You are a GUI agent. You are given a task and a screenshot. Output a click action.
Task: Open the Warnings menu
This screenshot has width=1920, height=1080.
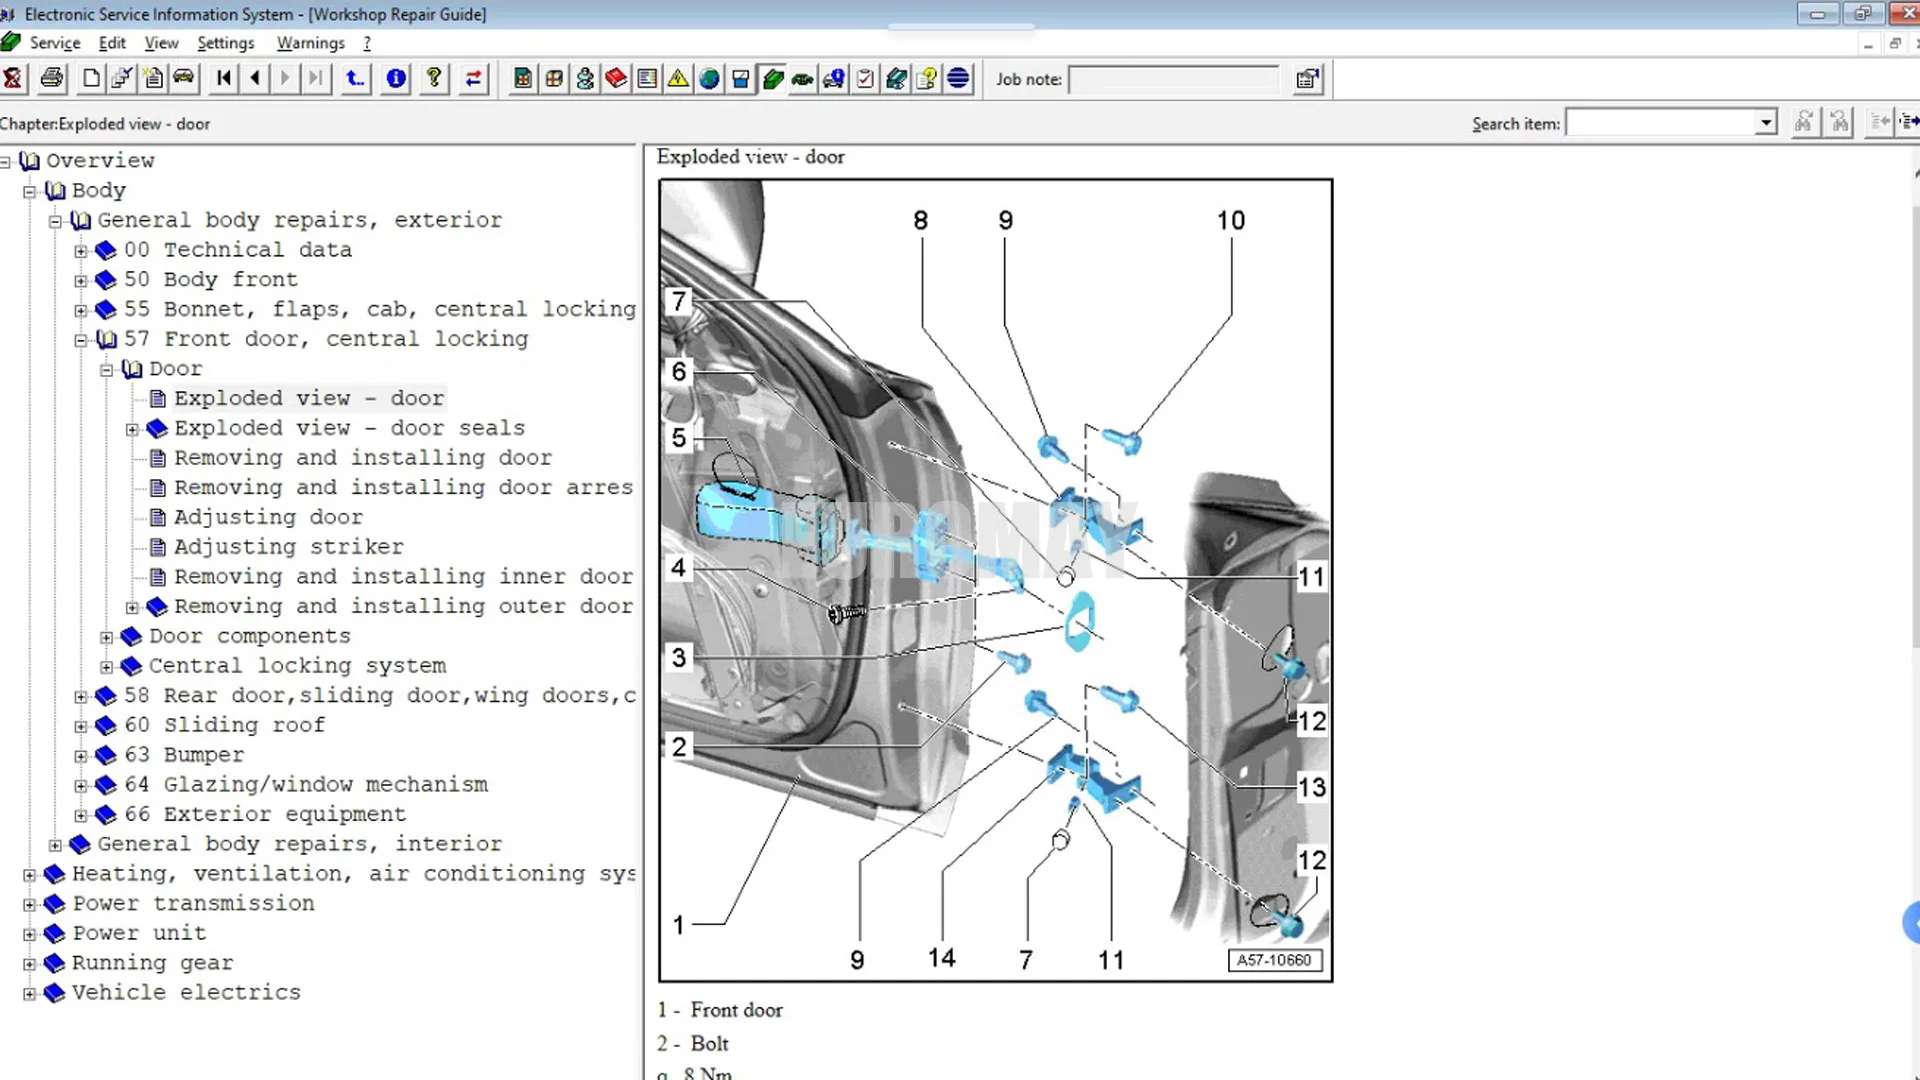coord(310,43)
